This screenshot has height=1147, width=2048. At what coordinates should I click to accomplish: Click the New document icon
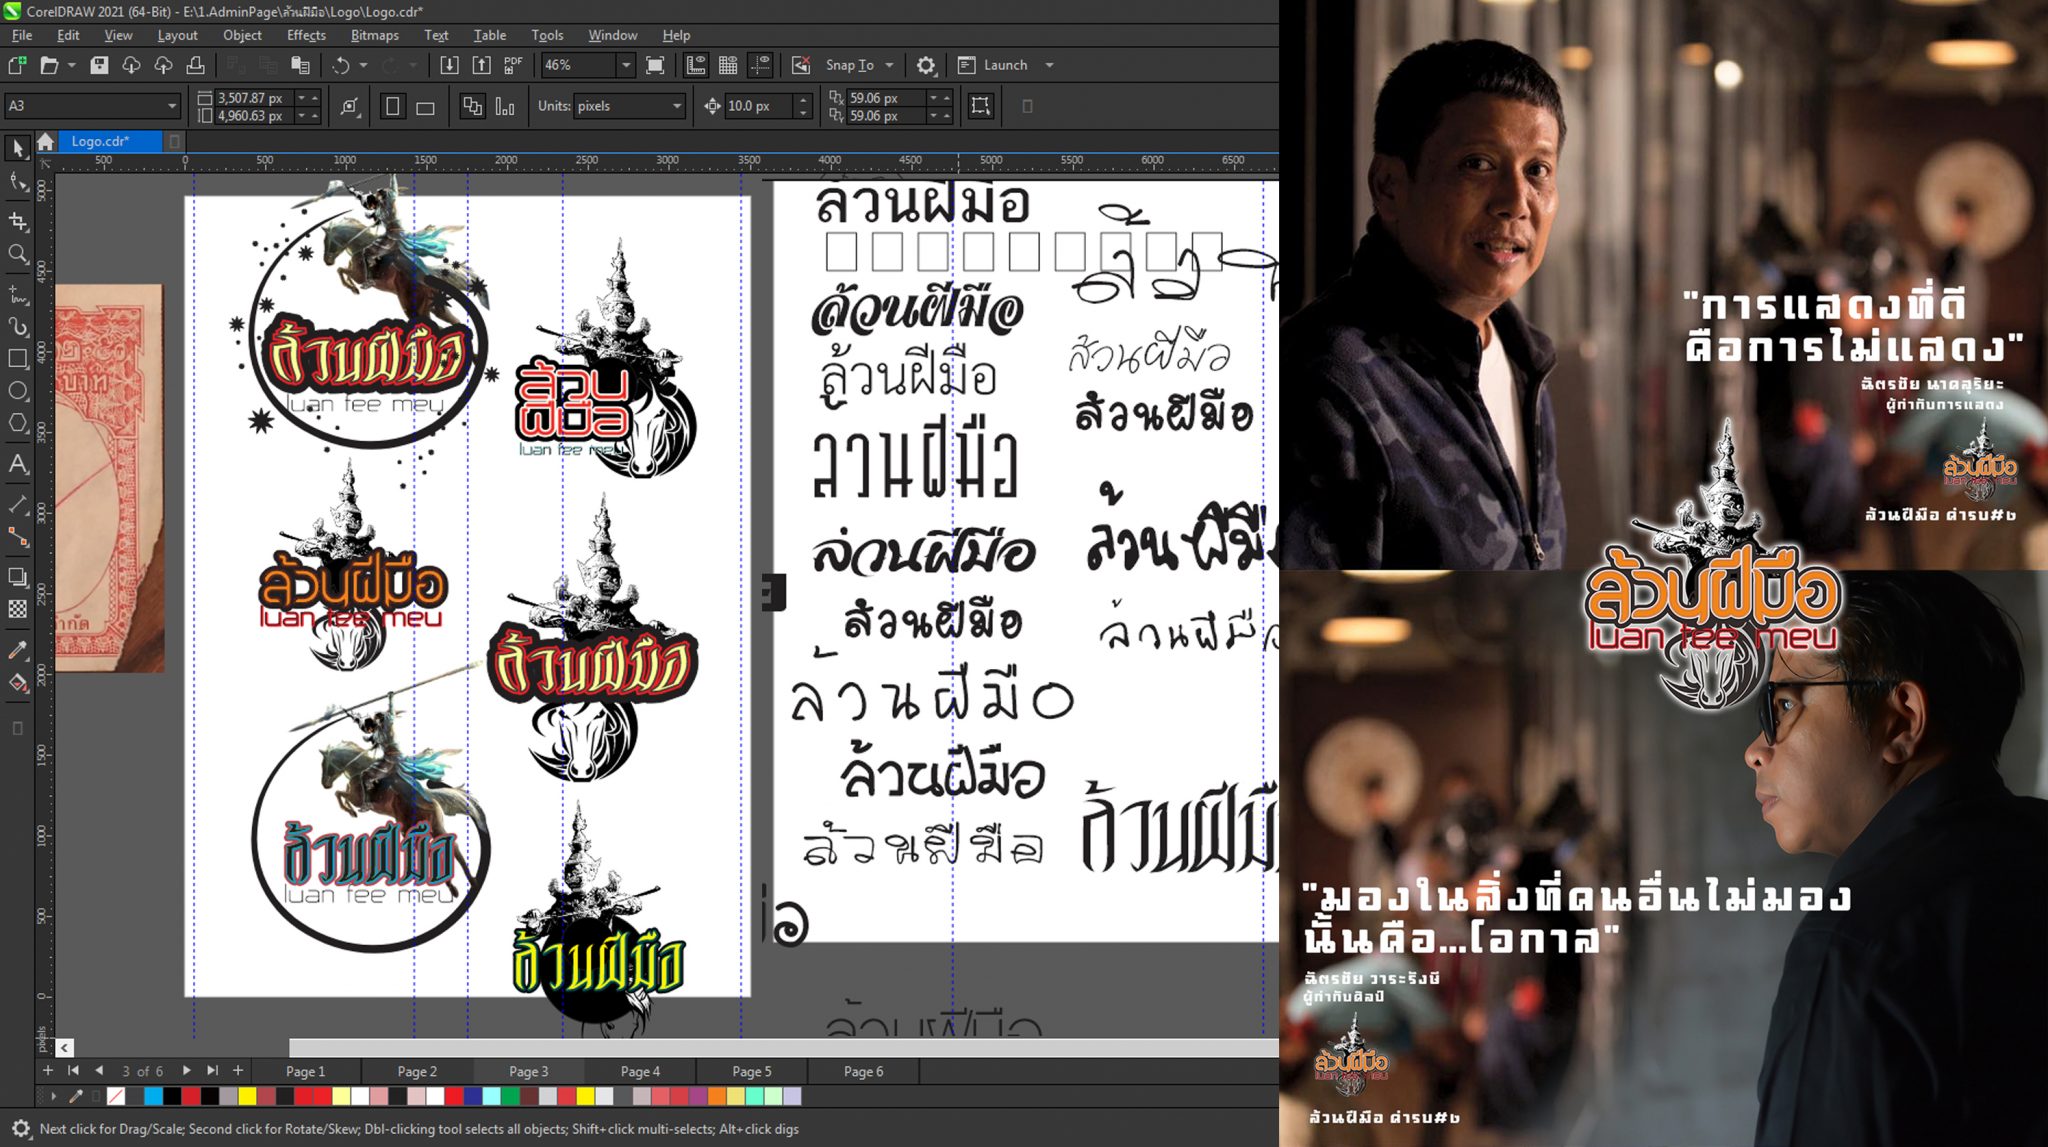point(17,65)
